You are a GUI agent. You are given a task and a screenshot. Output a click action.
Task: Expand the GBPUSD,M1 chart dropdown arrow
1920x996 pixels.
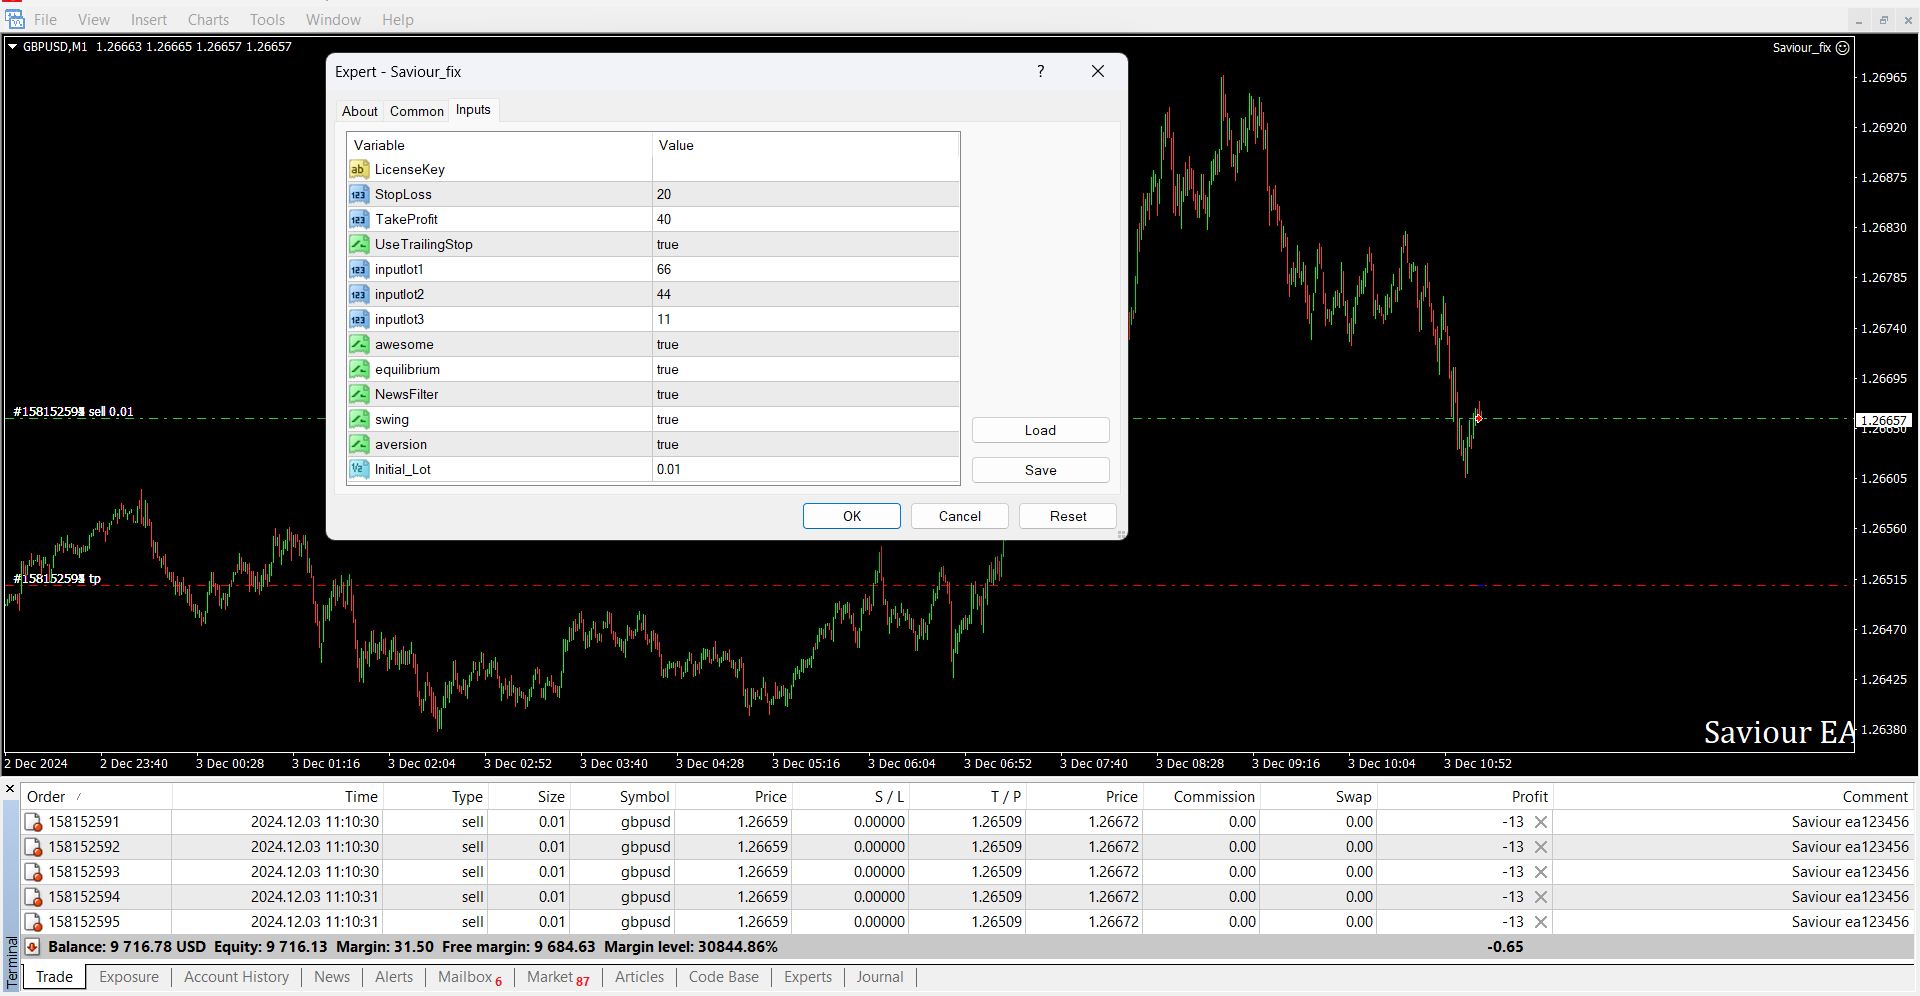point(13,47)
